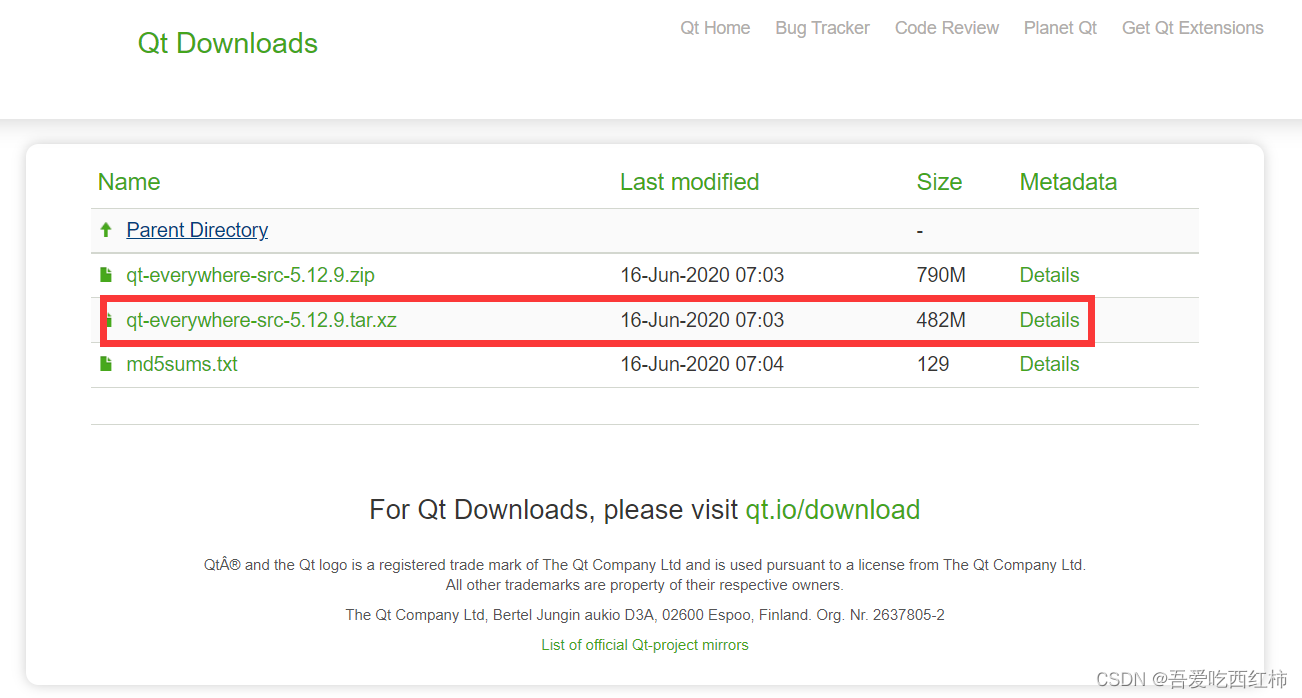Download qt-everywhere-src-5.12.9.tar.xz

(x=262, y=320)
